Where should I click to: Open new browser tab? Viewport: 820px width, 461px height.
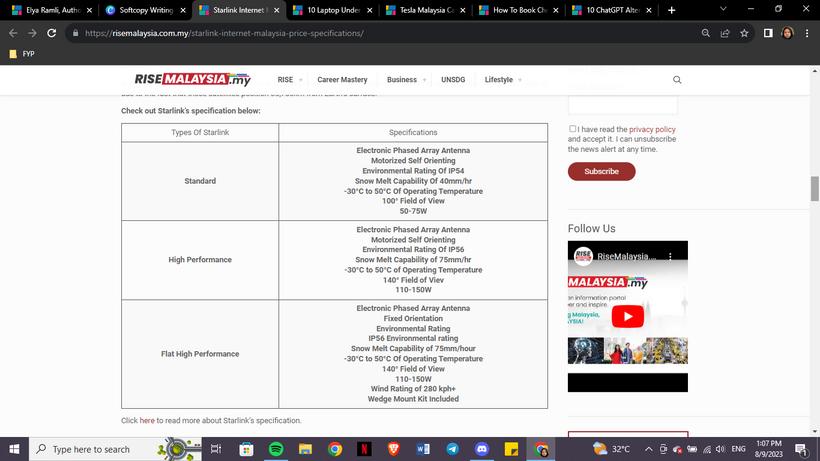[x=671, y=10]
